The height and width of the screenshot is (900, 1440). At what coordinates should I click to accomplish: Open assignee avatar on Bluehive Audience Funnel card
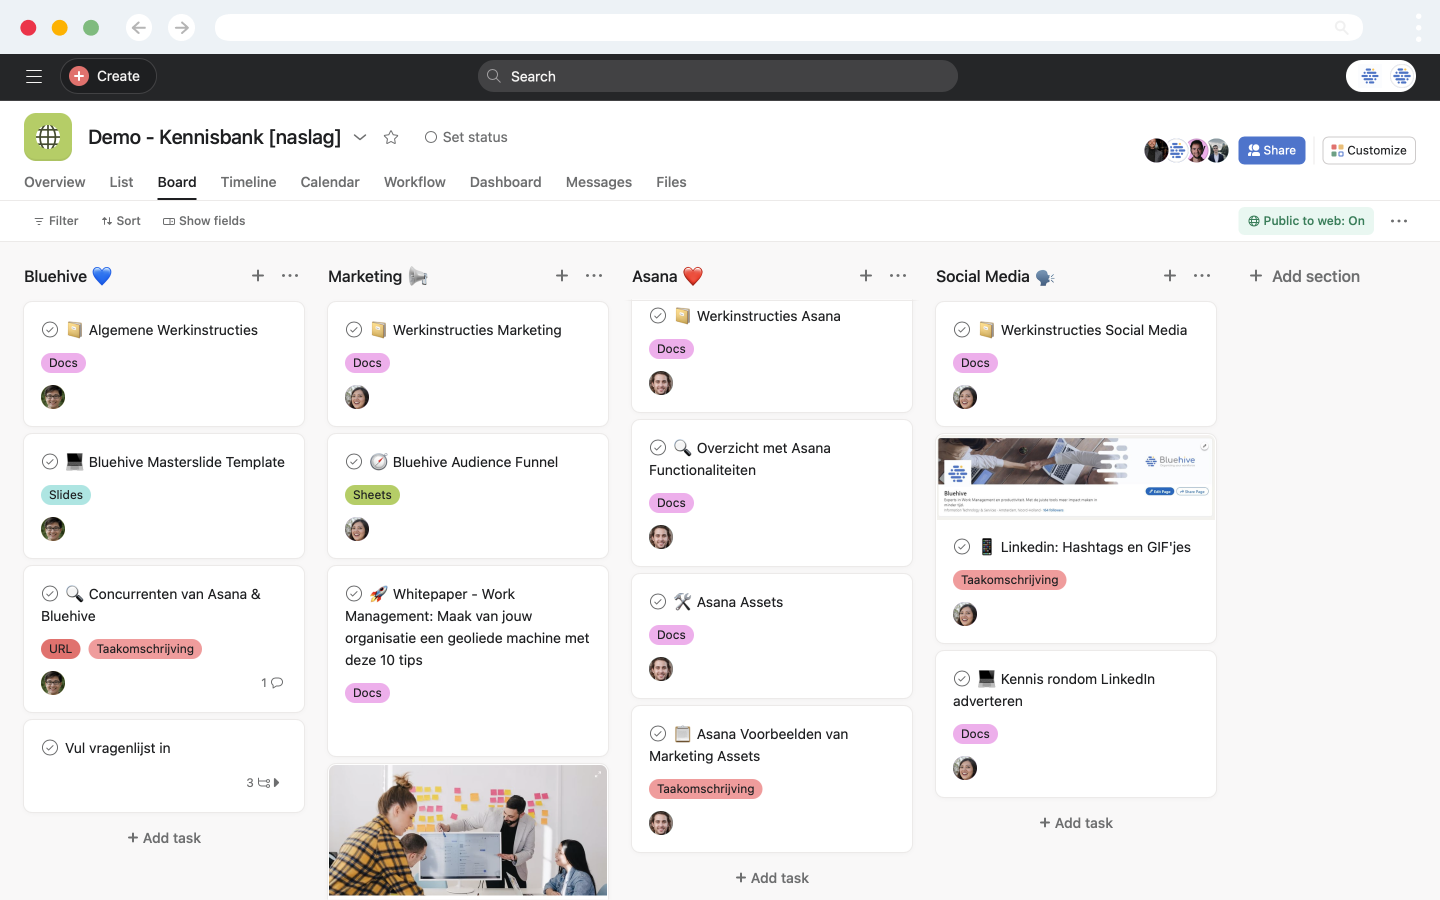pyautogui.click(x=357, y=529)
